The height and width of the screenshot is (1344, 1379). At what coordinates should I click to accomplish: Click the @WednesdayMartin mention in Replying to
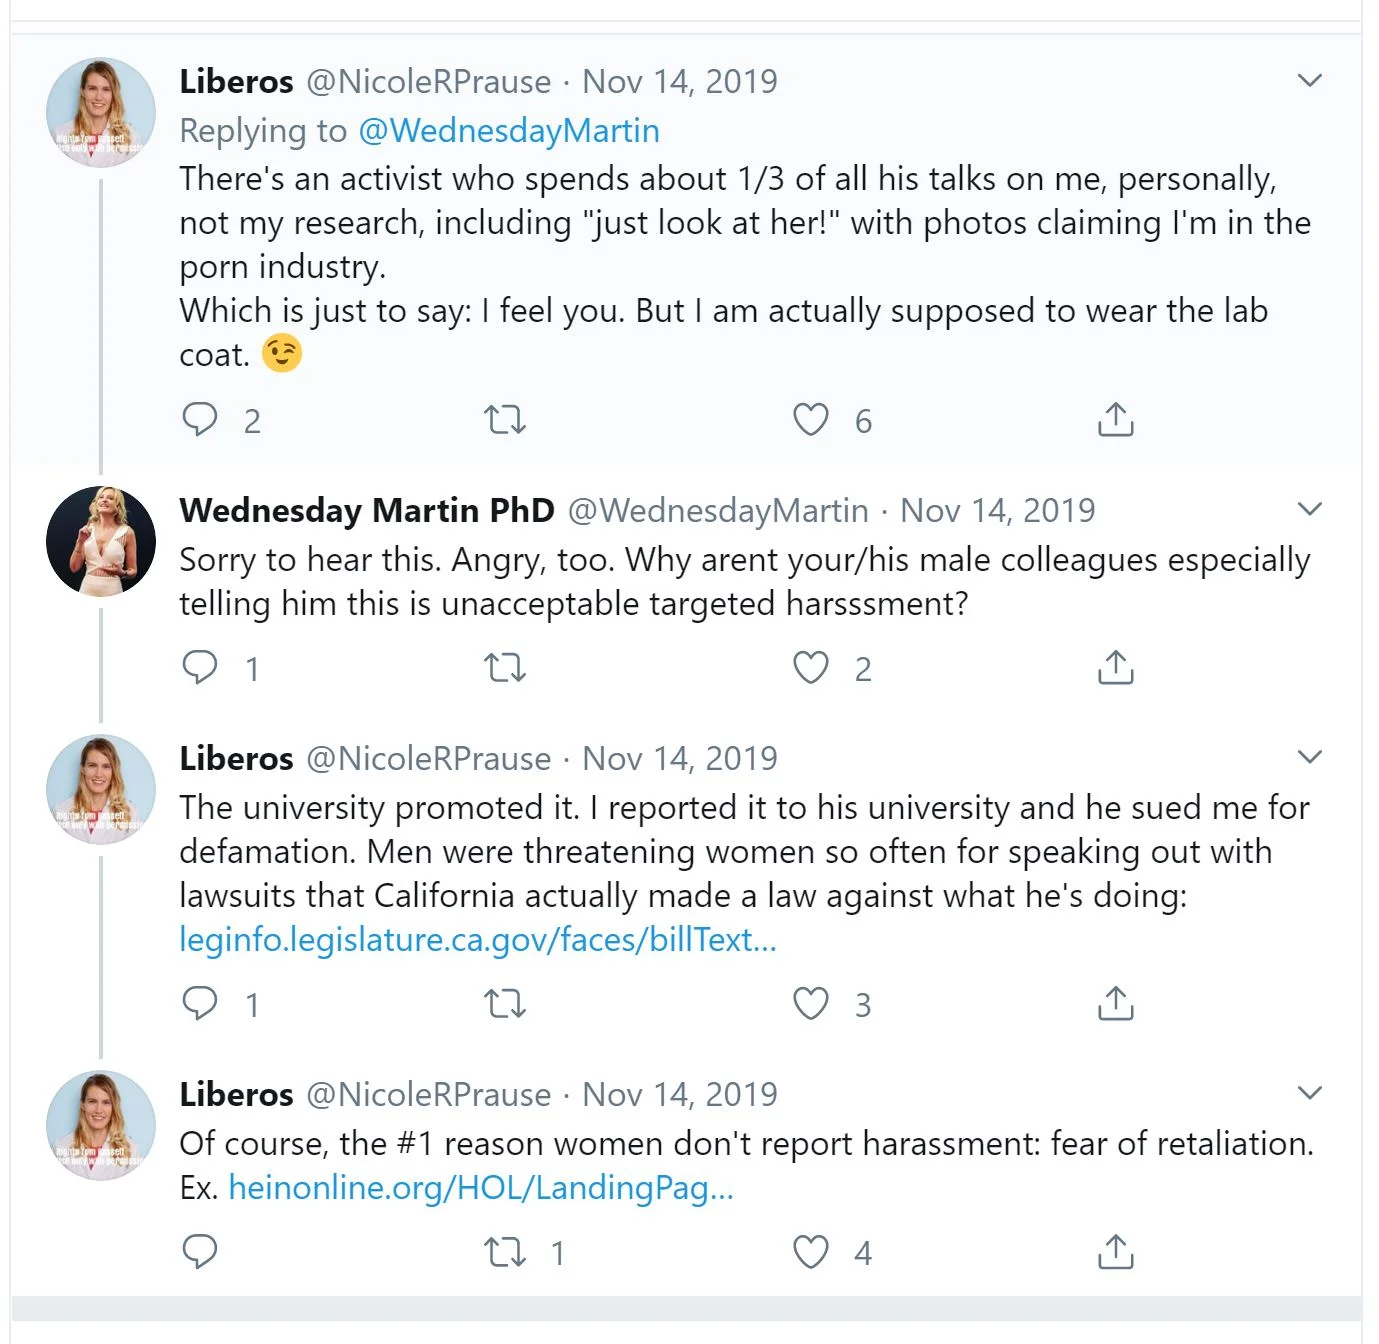click(x=509, y=130)
